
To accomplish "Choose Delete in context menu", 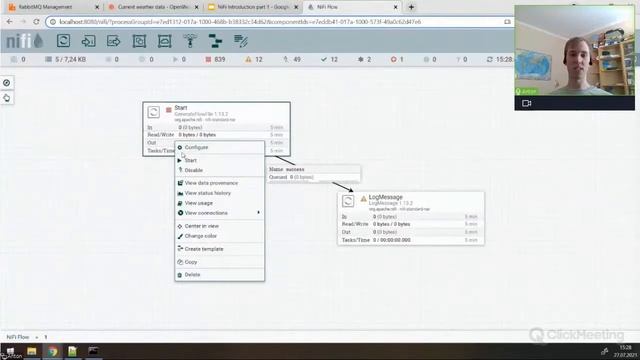I will [x=220, y=275].
